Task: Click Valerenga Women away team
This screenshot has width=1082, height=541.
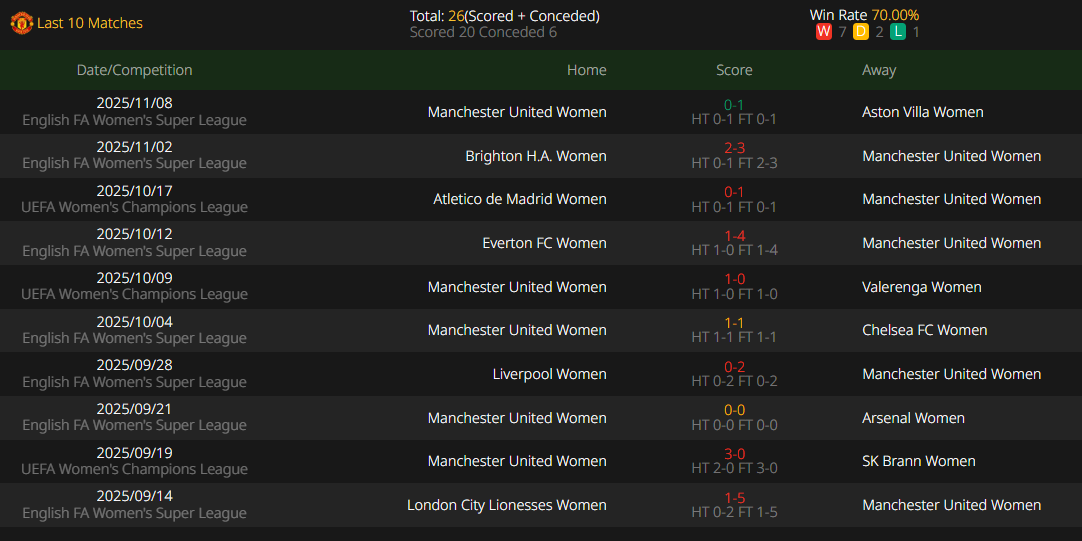Action: (921, 287)
